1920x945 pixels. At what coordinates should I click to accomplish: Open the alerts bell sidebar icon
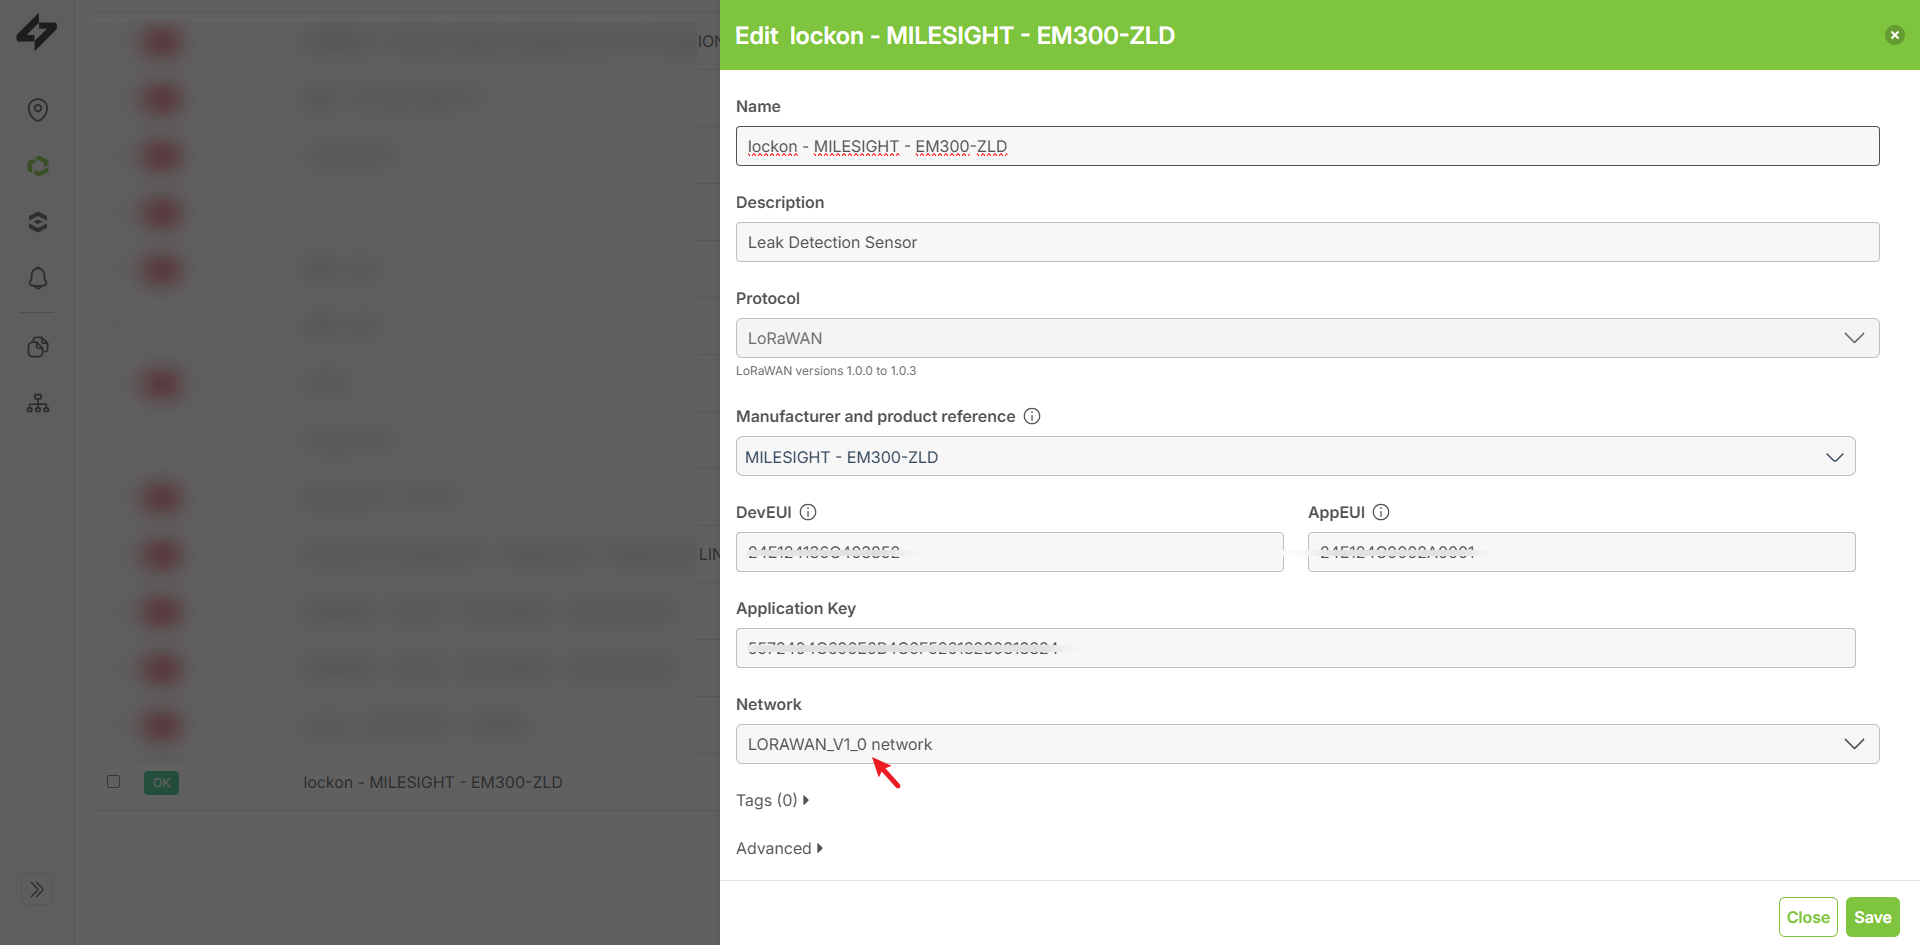point(38,278)
